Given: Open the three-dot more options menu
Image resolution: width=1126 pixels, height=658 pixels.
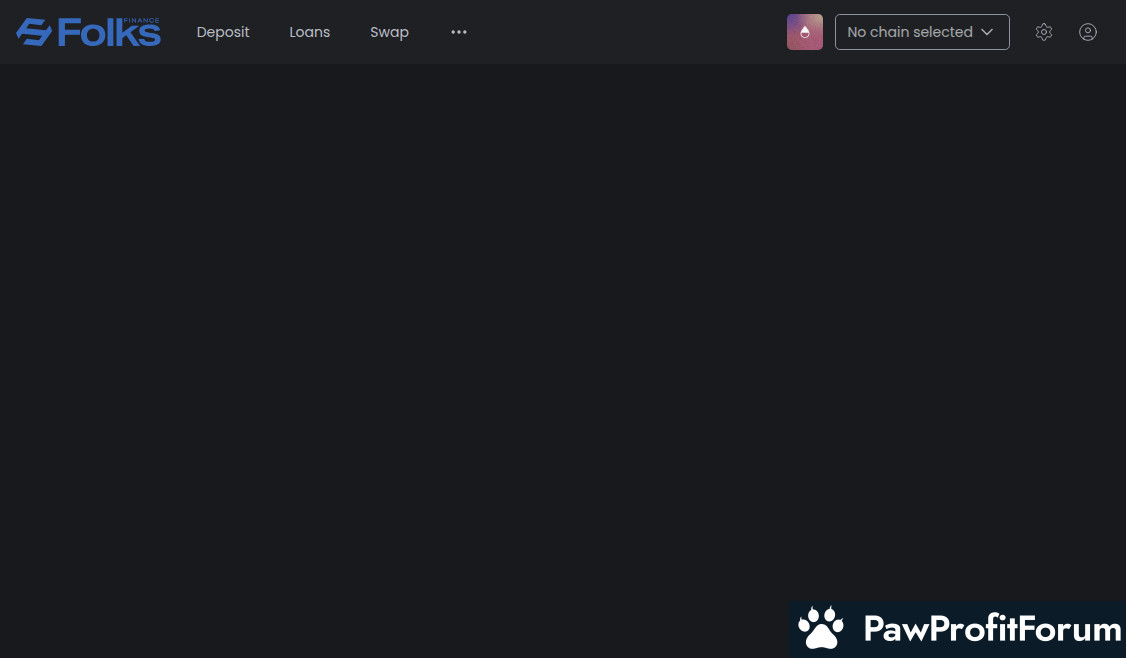Looking at the screenshot, I should click(459, 32).
